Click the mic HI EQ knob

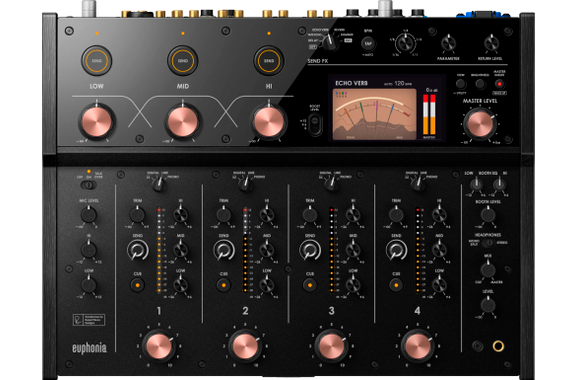pyautogui.click(x=89, y=250)
